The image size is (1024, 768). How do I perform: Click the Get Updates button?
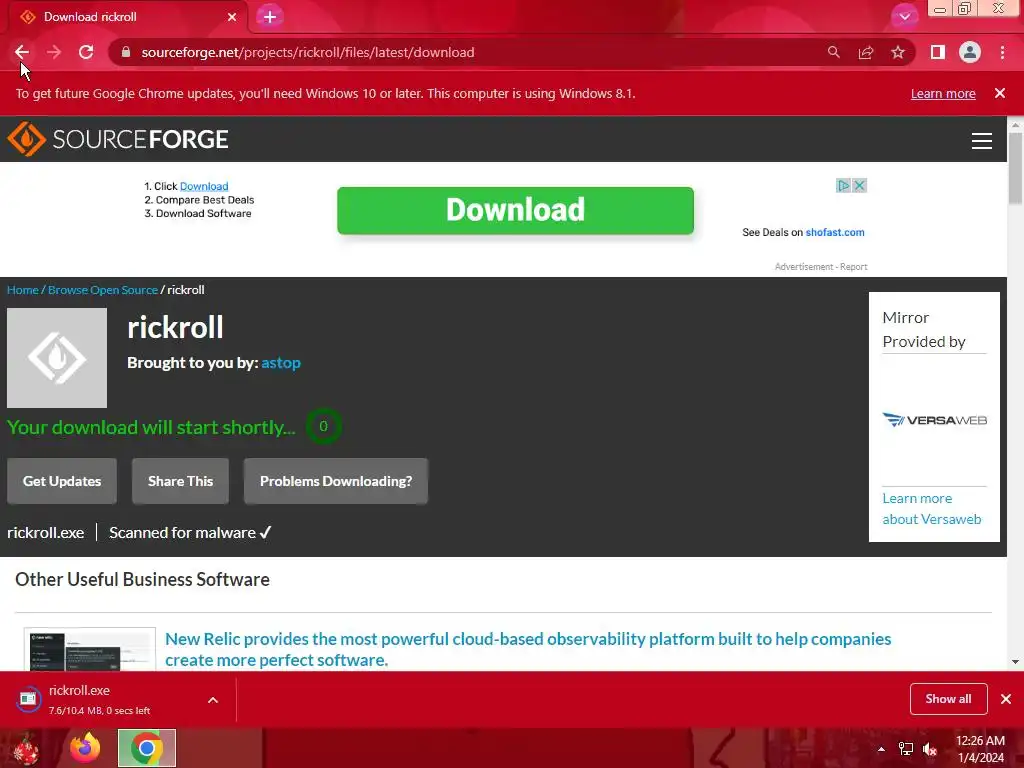pos(62,481)
